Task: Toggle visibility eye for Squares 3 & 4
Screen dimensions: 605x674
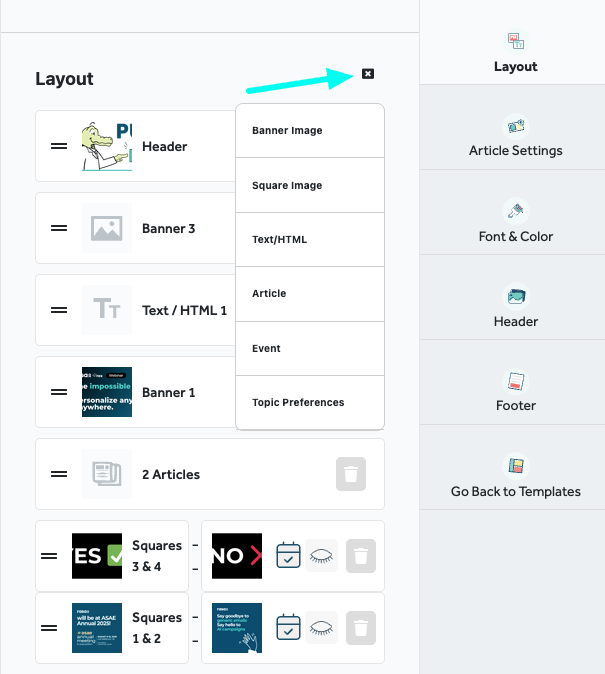Action: (322, 556)
